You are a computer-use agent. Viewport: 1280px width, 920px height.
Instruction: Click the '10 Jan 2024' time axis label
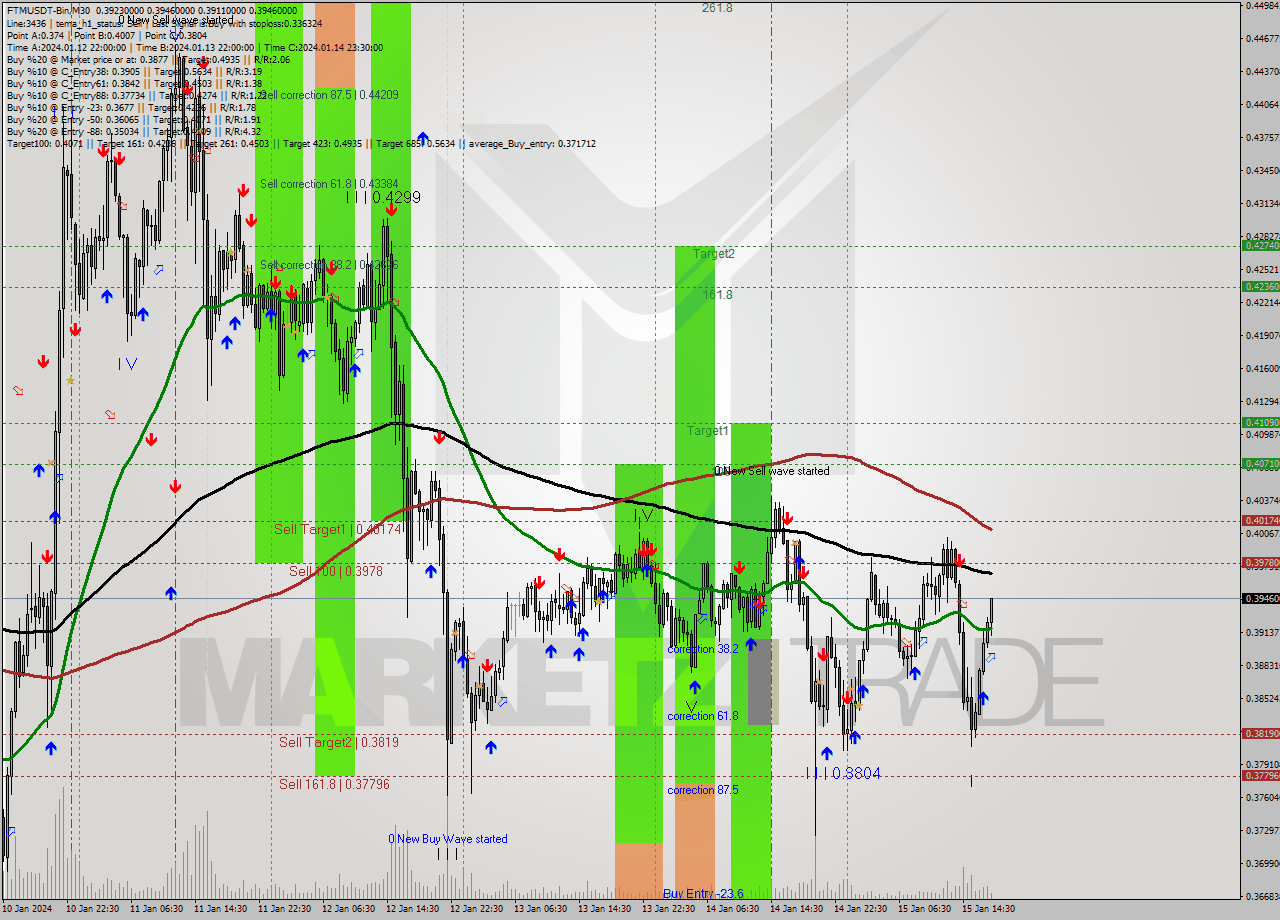[x=26, y=909]
